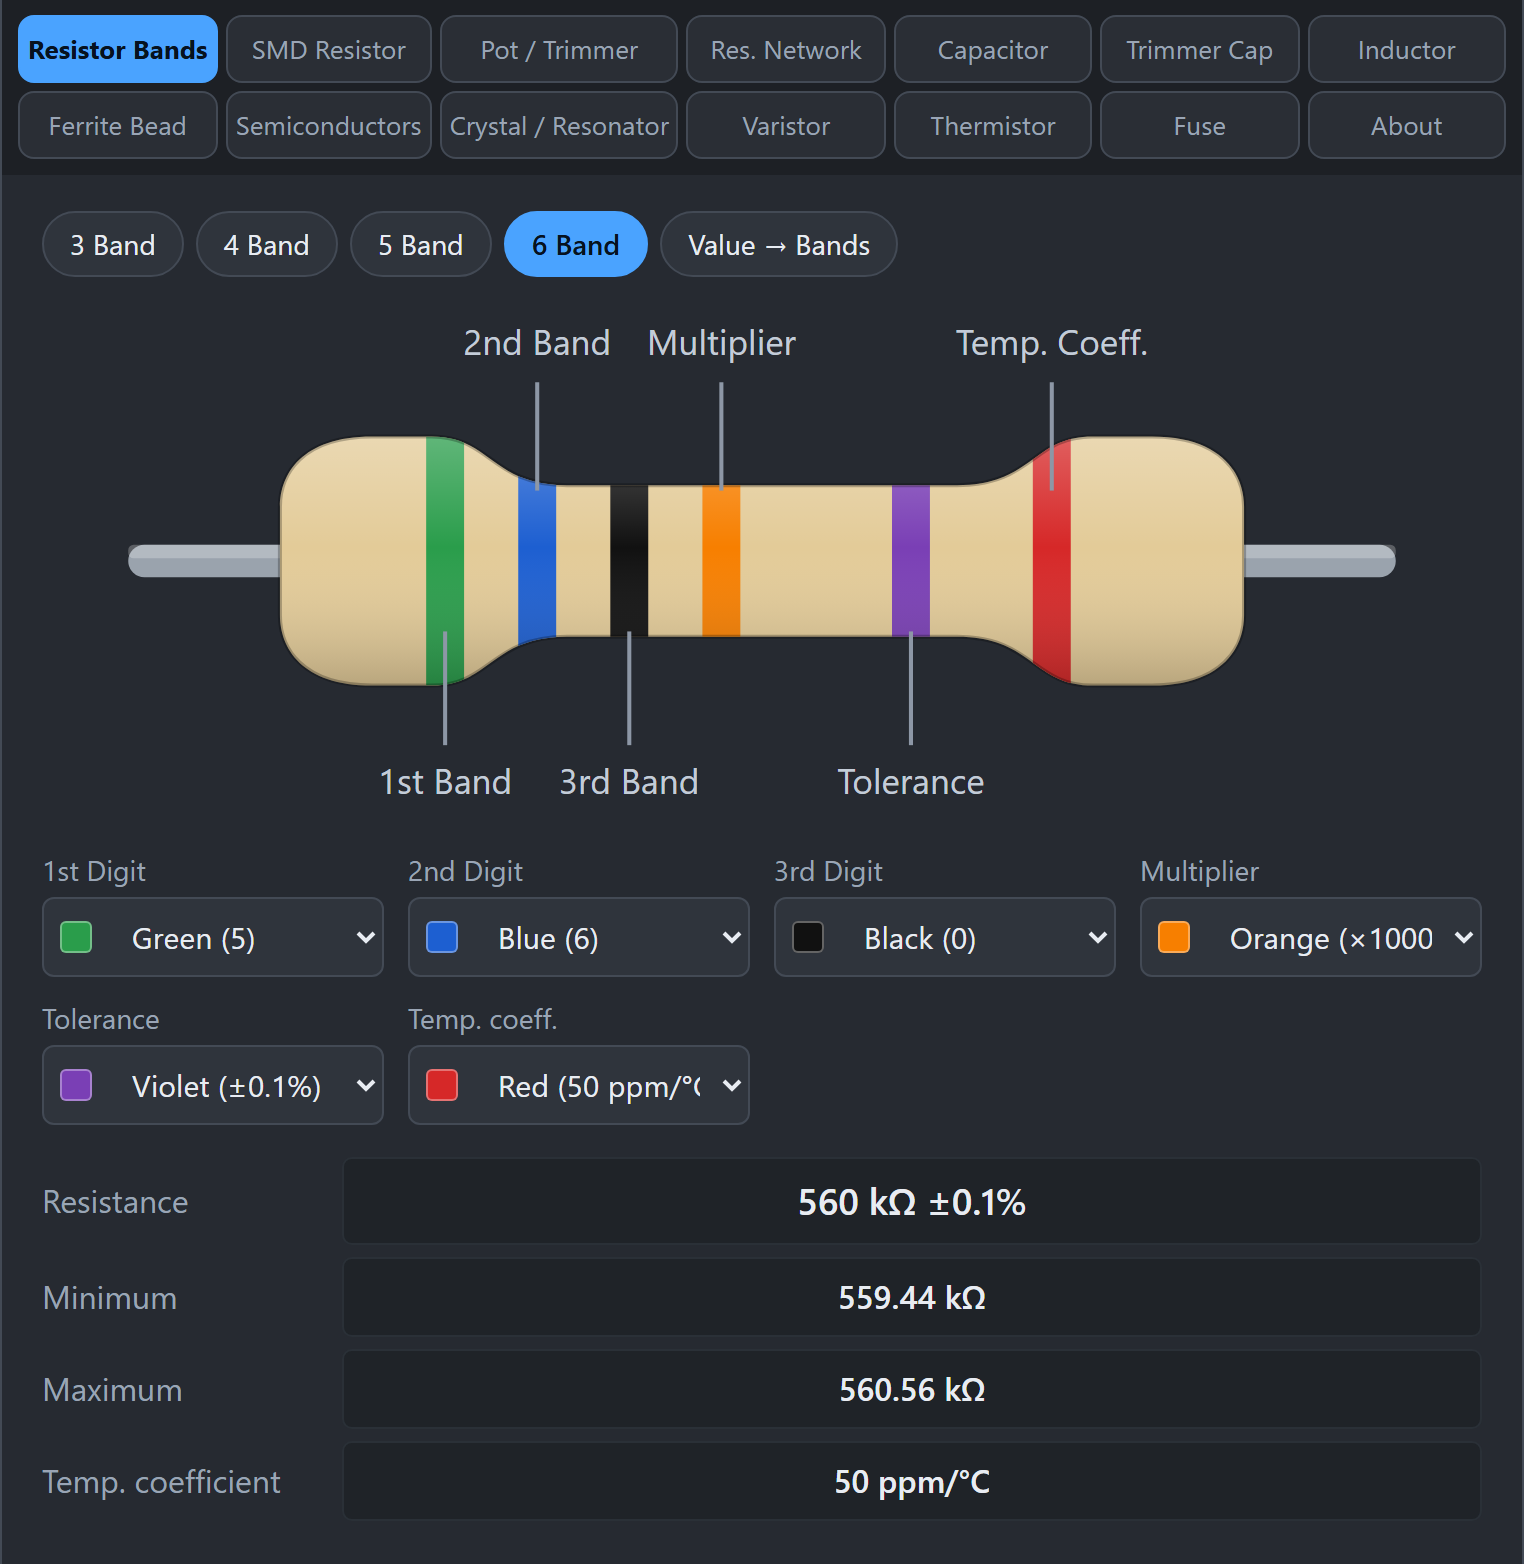This screenshot has width=1524, height=1564.
Task: Click the blue second band on the resistor
Action: [x=537, y=561]
